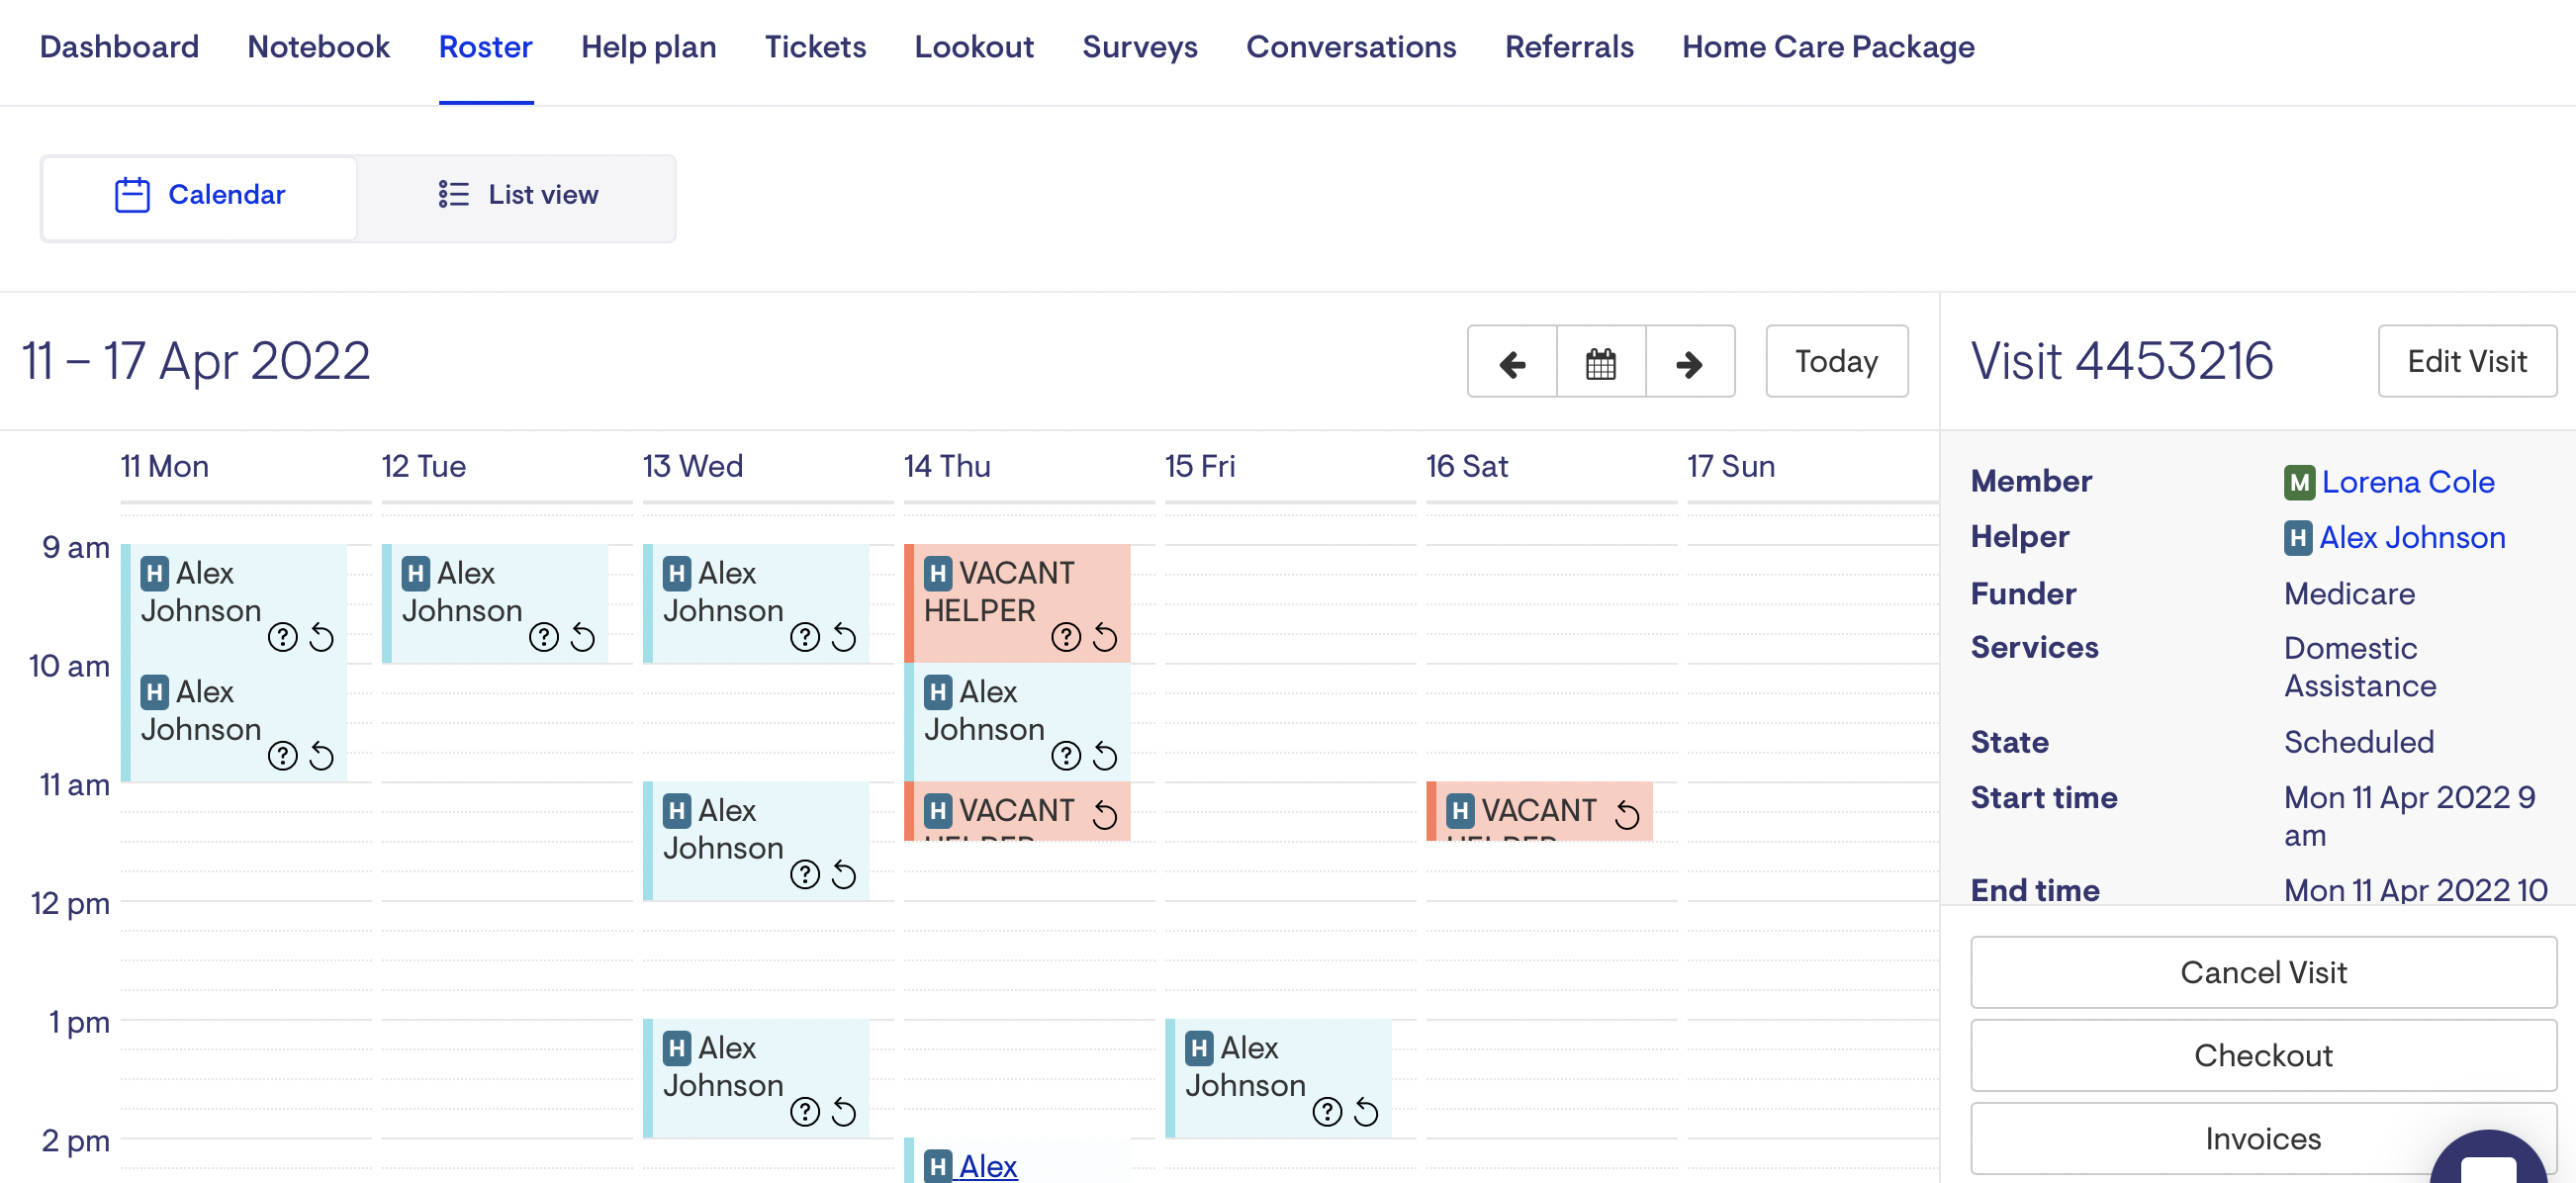Viewport: 2576px width, 1183px height.
Task: Click recurring icon on Friday 1 pm visit
Action: [1366, 1111]
